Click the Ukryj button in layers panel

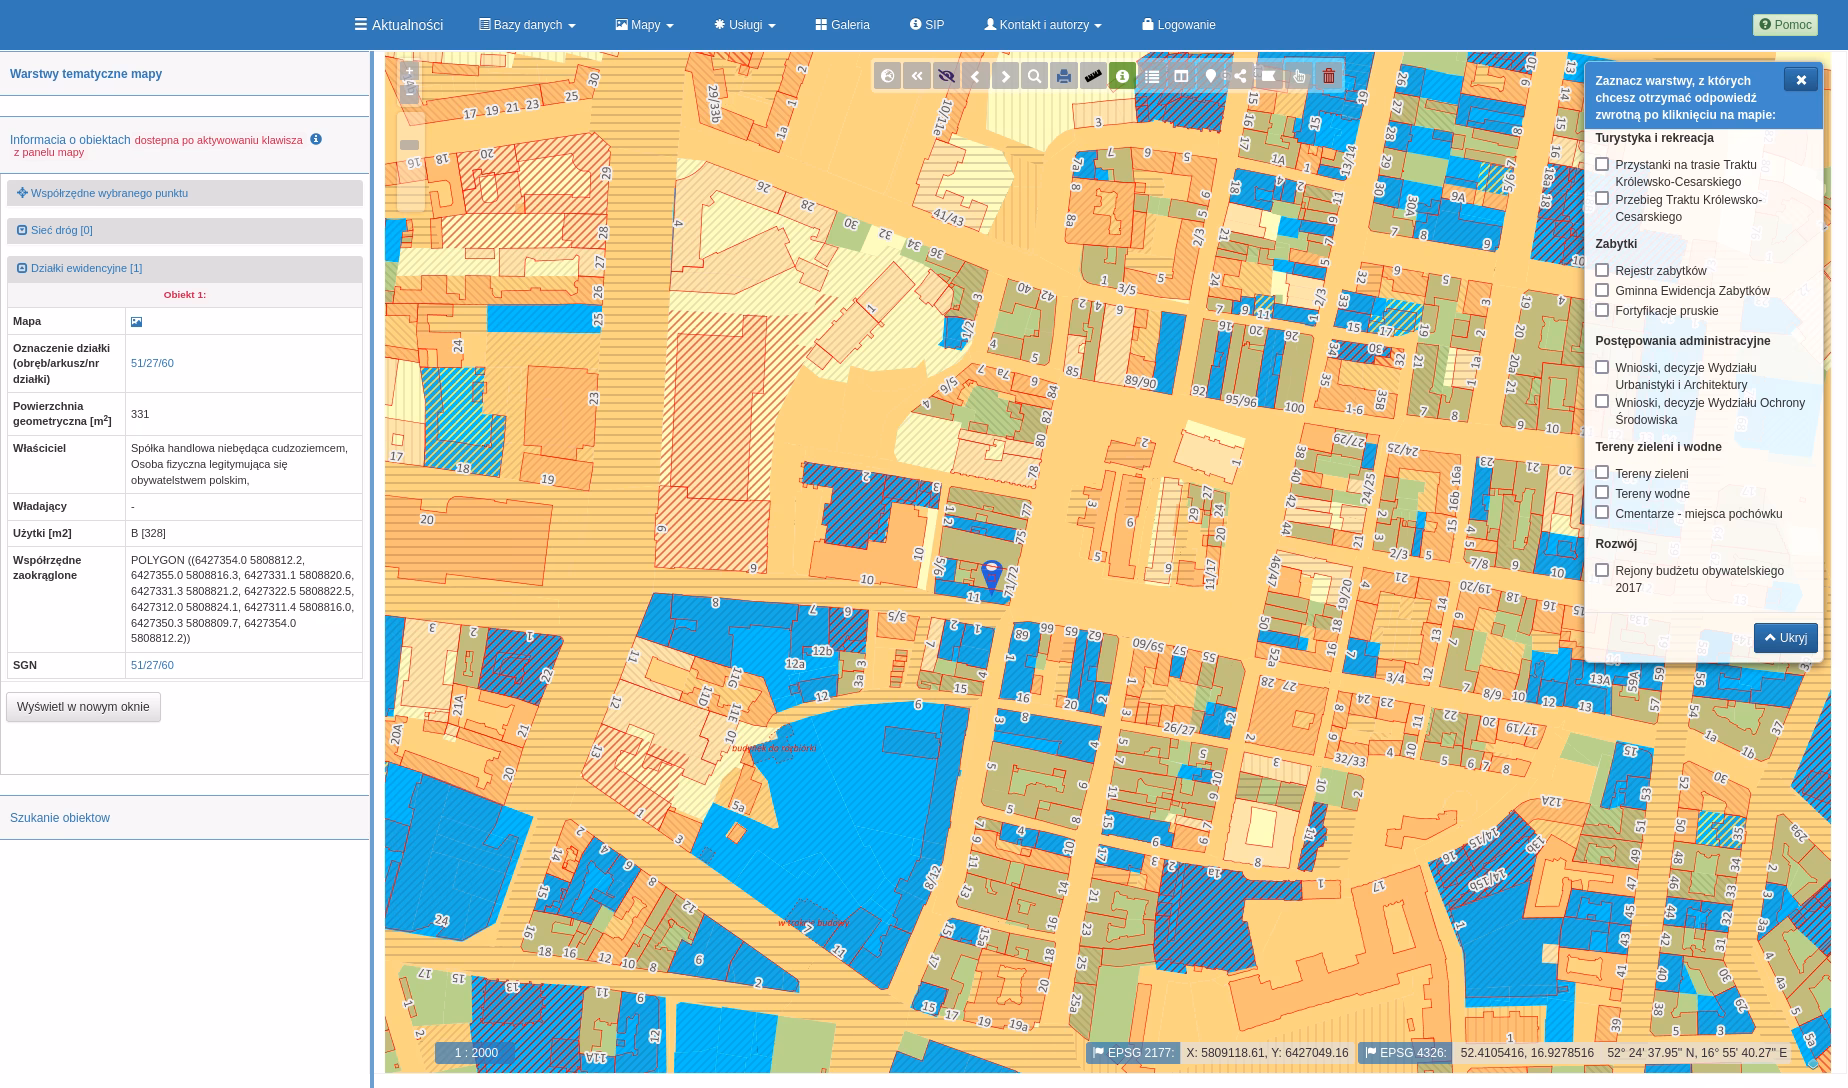[x=1785, y=638]
